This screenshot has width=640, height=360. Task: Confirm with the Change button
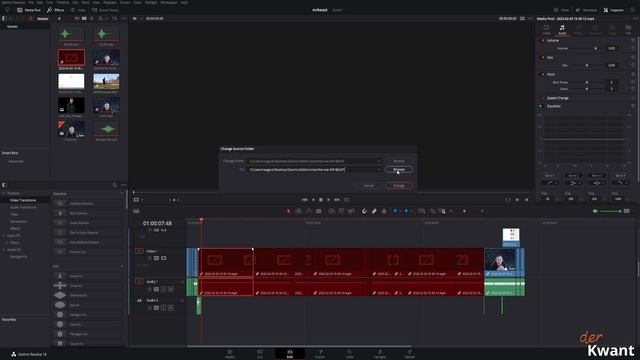[399, 186]
